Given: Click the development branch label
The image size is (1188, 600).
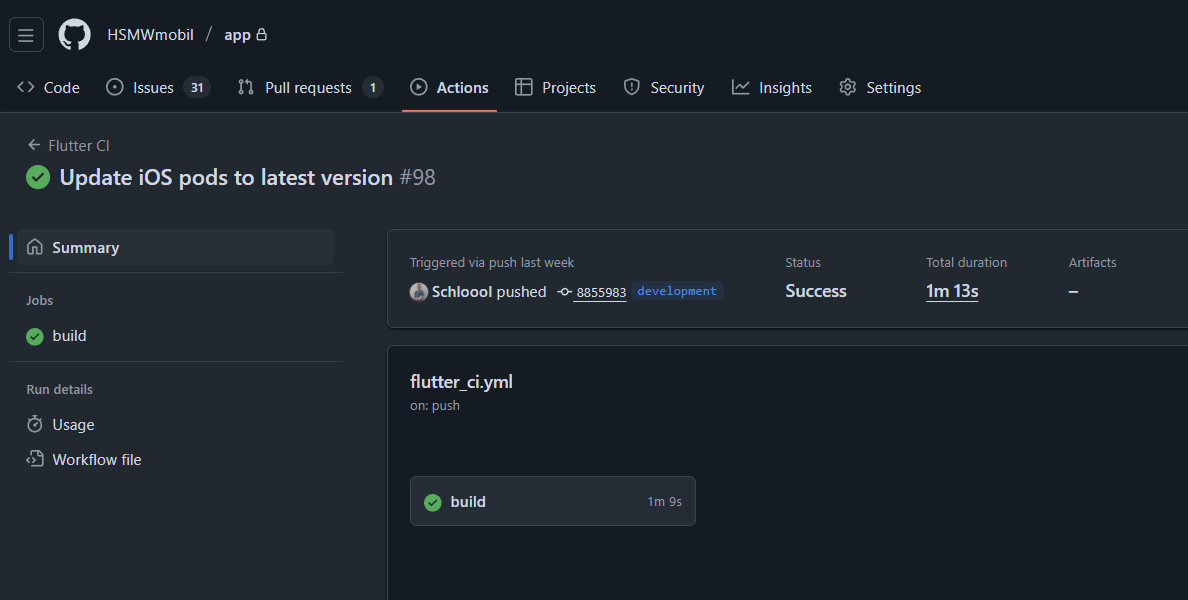Looking at the screenshot, I should click(677, 291).
